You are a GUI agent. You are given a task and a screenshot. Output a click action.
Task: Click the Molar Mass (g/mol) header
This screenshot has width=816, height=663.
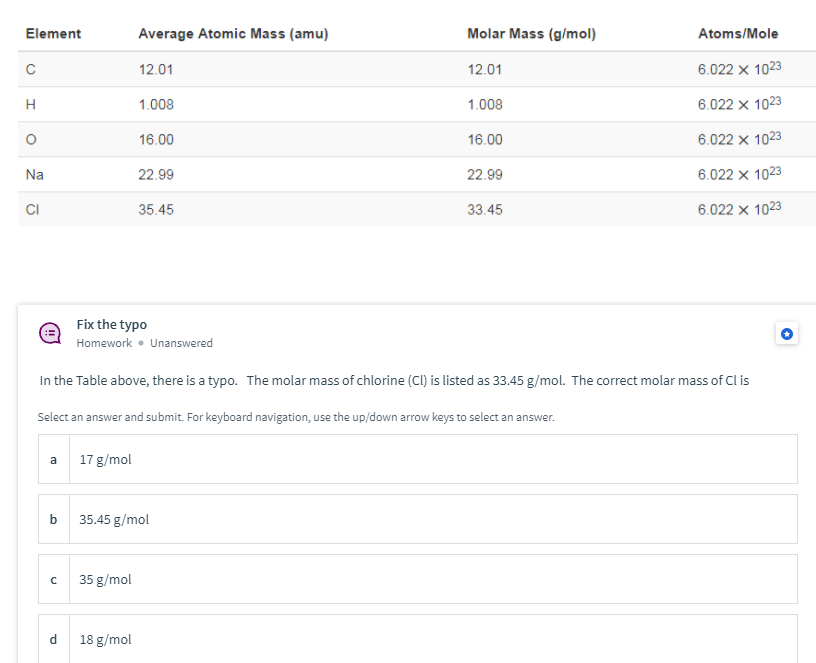(x=531, y=33)
